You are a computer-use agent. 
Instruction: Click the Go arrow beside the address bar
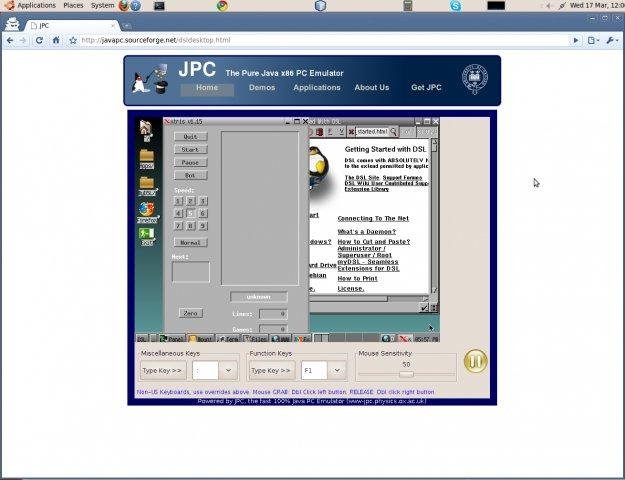click(576, 40)
